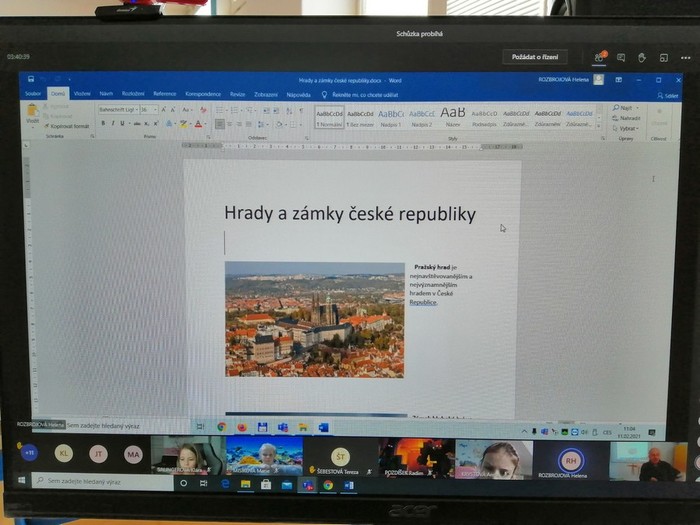Click the Chrome icon on bottom taskbar

[328, 485]
